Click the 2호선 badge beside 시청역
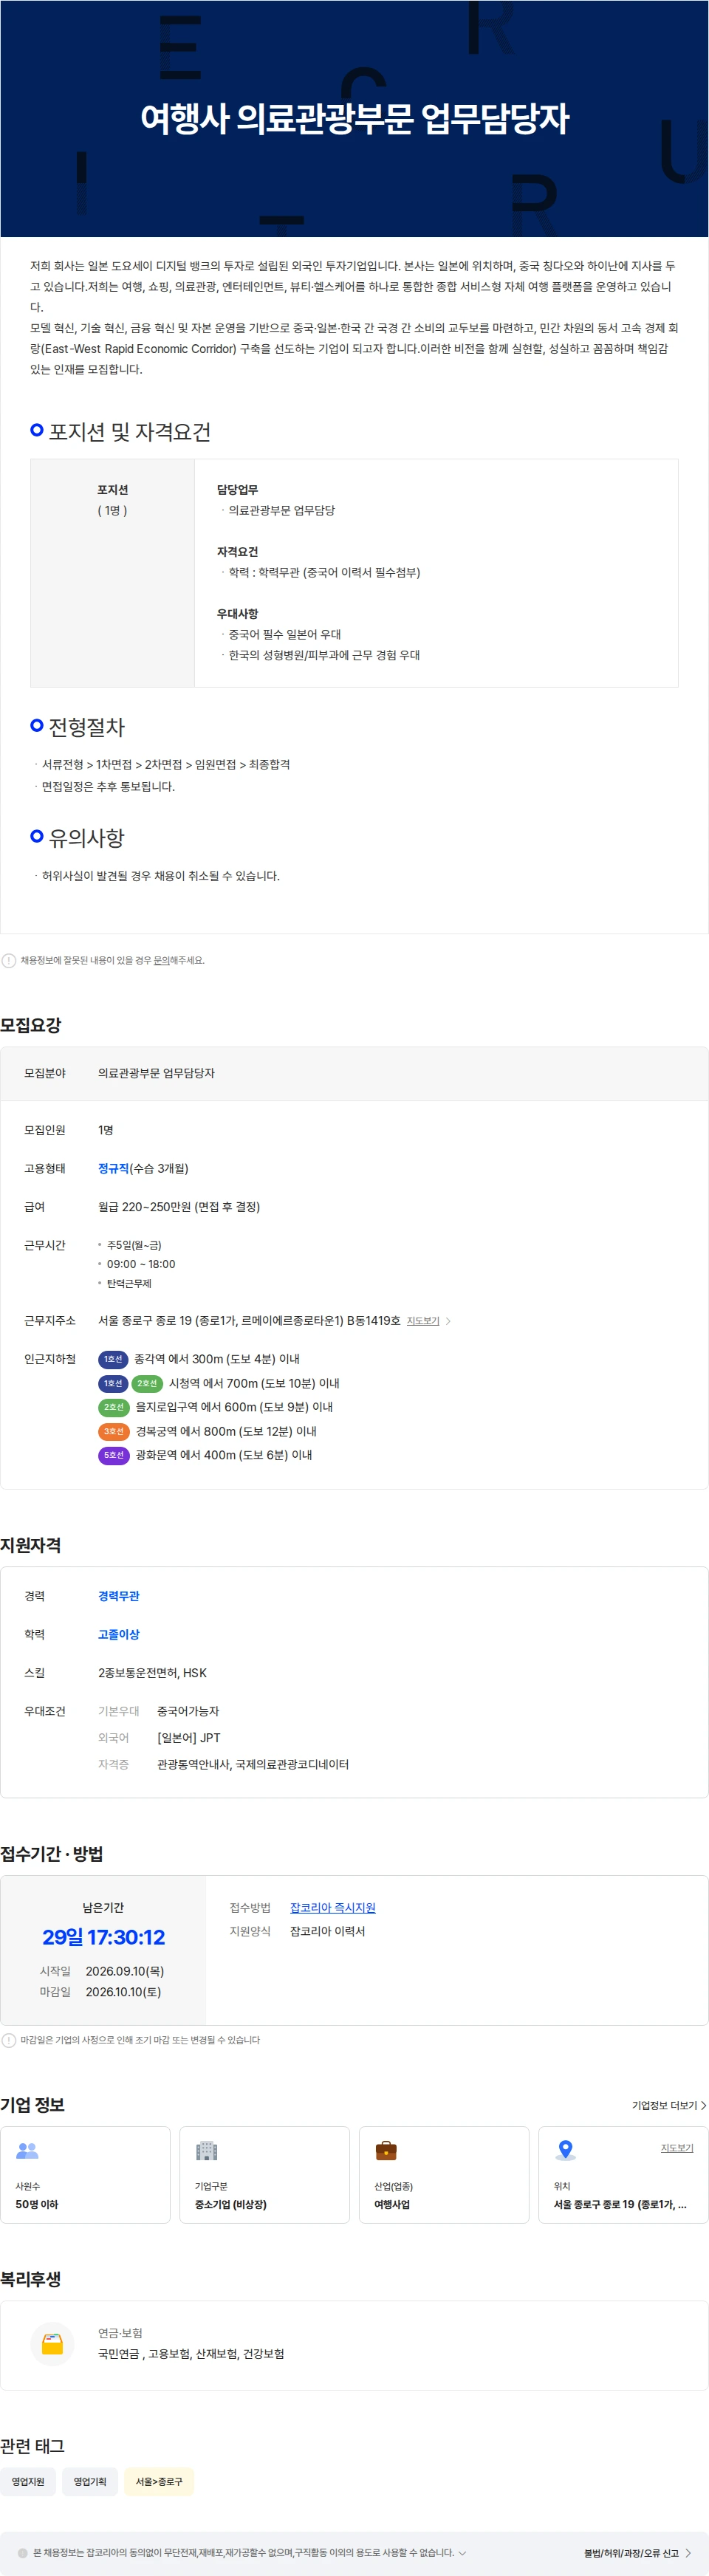This screenshot has height=2576, width=709. click(x=147, y=1383)
